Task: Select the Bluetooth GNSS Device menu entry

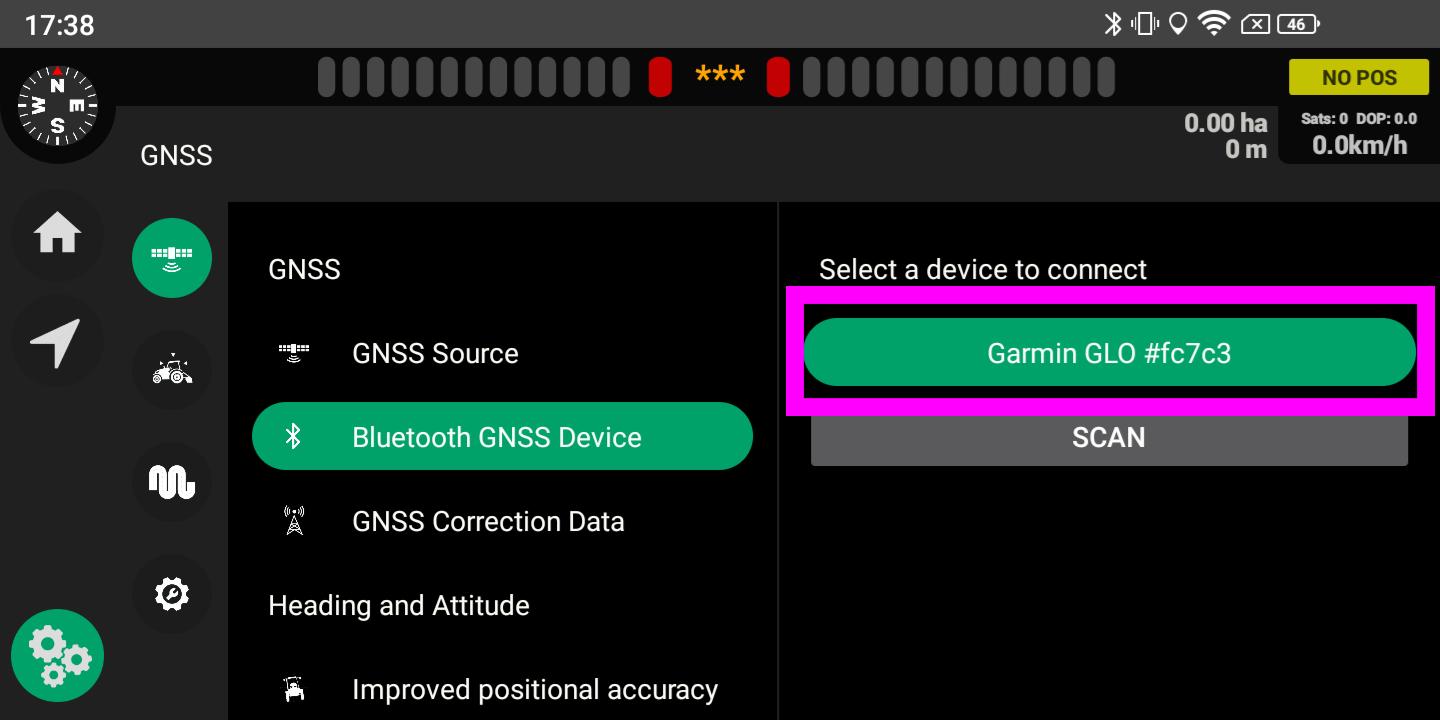Action: [502, 436]
